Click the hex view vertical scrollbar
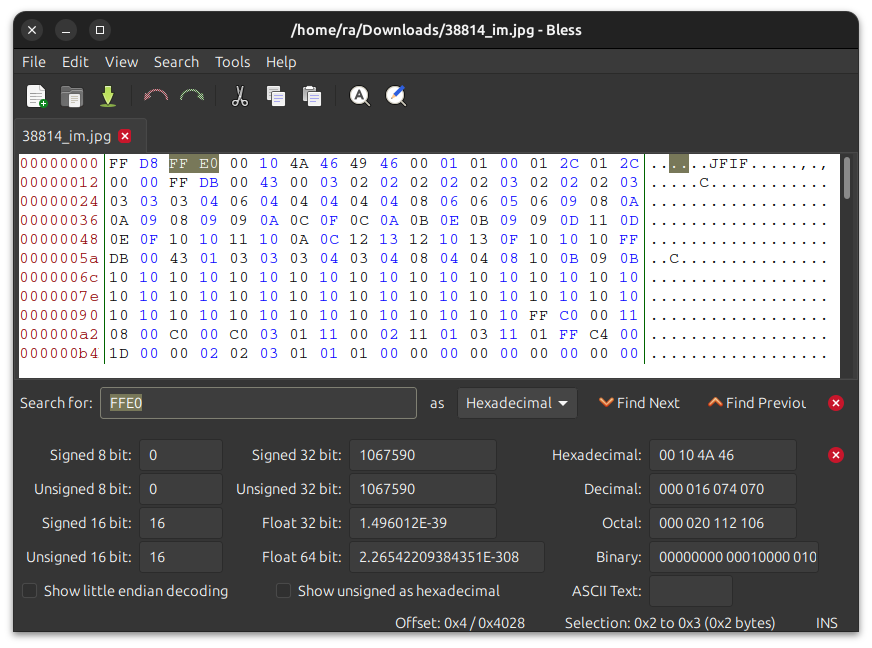The height and width of the screenshot is (648, 872). click(x=846, y=178)
